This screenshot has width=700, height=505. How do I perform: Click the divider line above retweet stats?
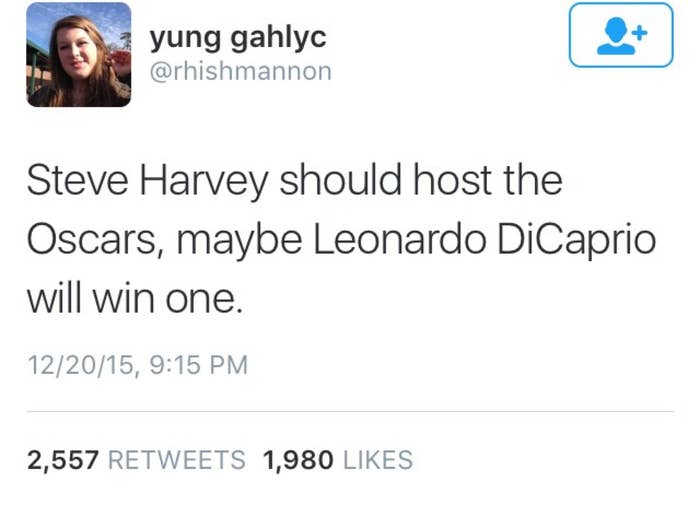coord(350,411)
